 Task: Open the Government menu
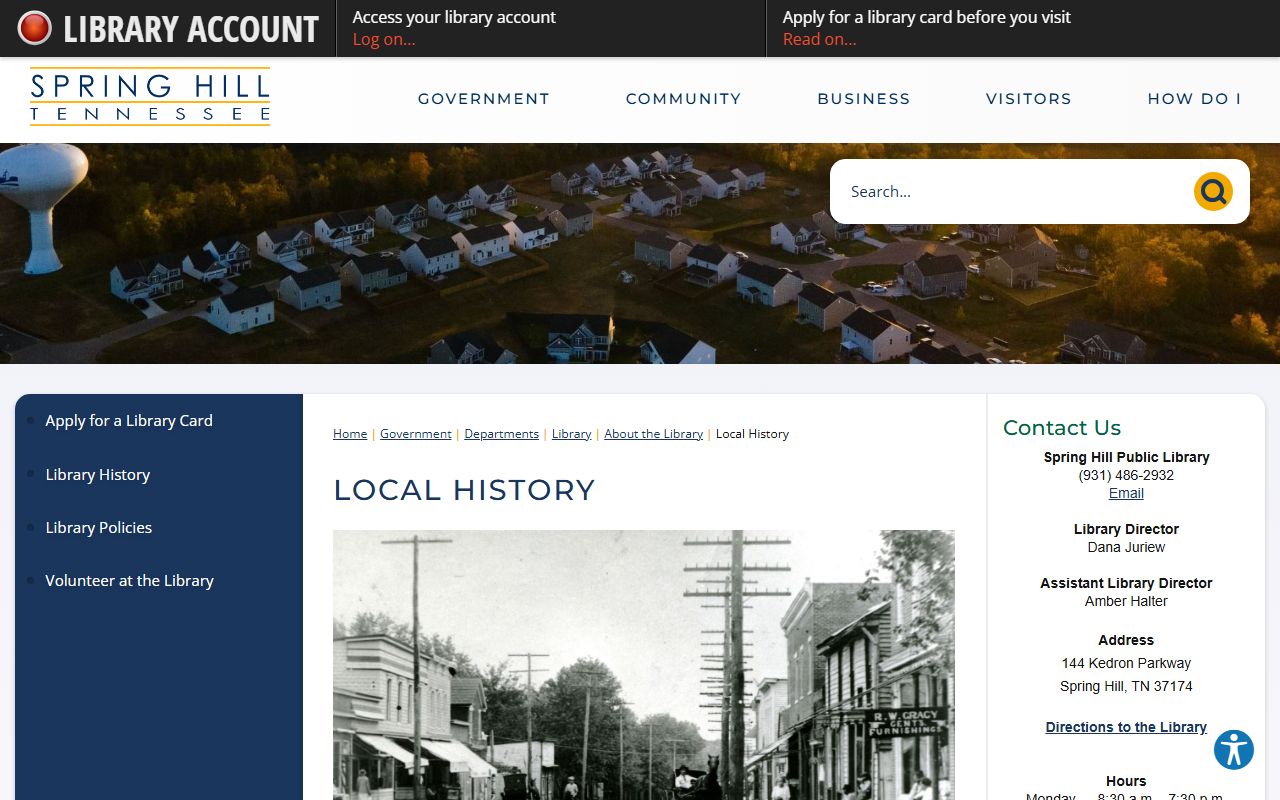pos(484,99)
